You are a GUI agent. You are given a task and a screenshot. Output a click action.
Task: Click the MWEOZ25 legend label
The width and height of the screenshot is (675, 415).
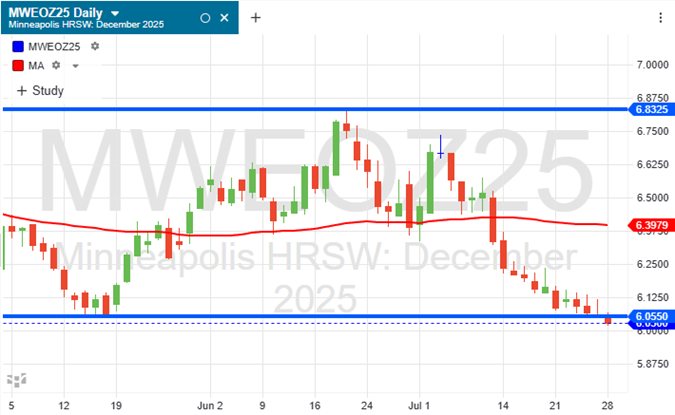pyautogui.click(x=54, y=46)
